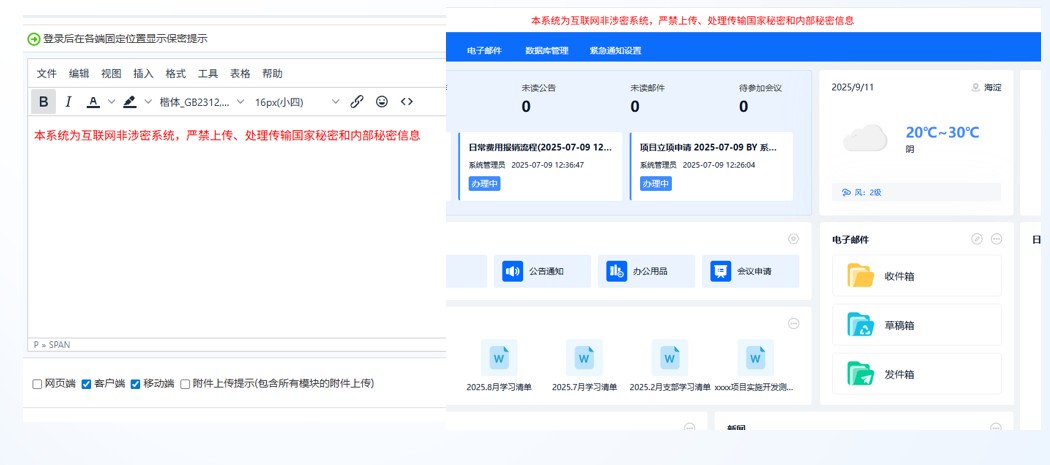This screenshot has width=1050, height=465.
Task: Open the 收件箱 inbox folder
Action: 916,276
